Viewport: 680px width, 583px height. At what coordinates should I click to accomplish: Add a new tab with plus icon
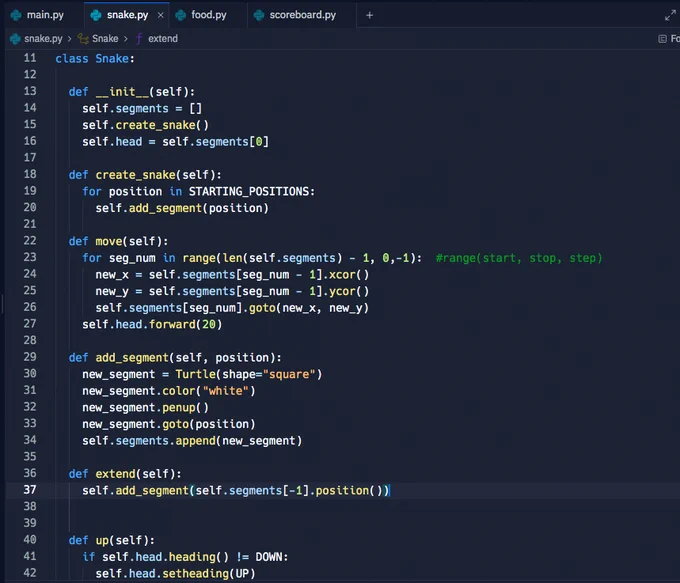369,15
